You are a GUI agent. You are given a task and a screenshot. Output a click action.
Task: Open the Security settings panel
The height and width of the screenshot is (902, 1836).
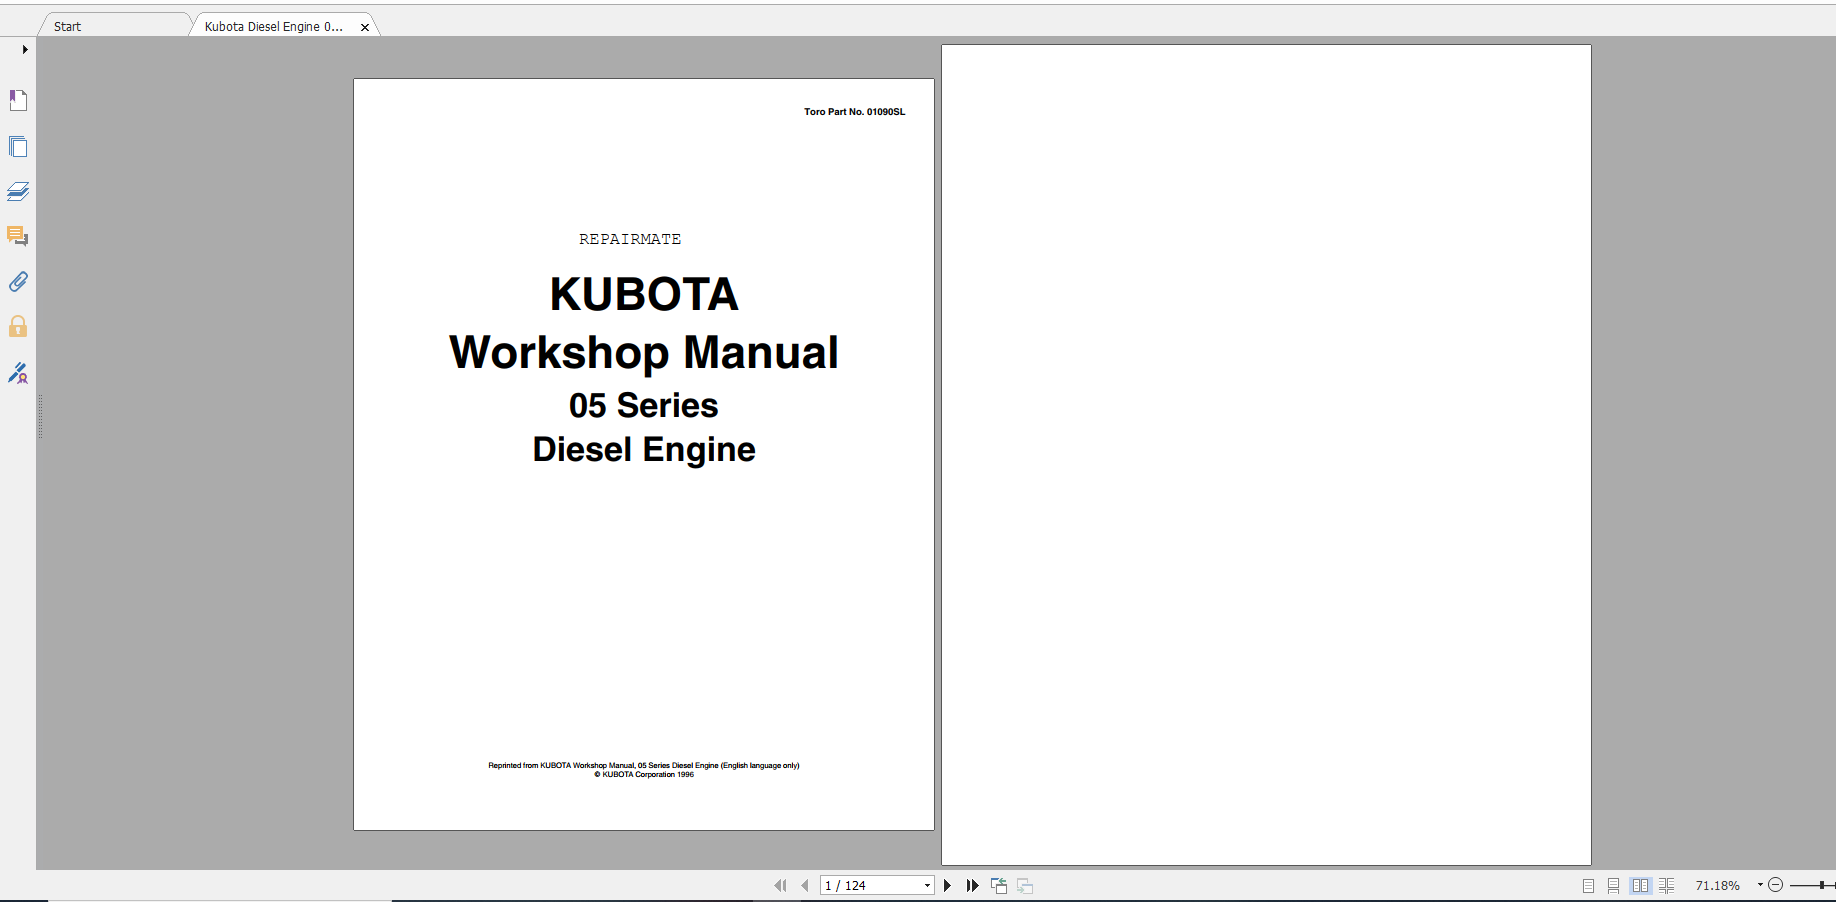pyautogui.click(x=18, y=327)
